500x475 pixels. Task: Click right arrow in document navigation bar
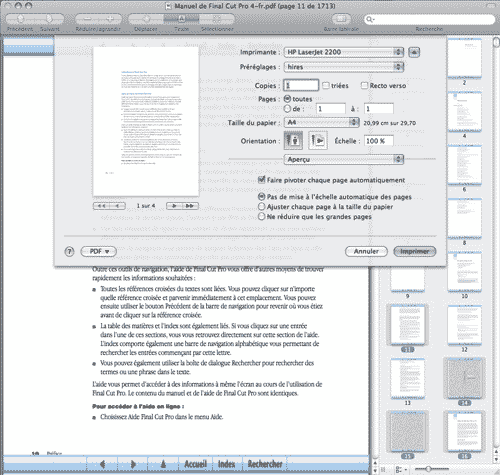pyautogui.click(x=133, y=464)
